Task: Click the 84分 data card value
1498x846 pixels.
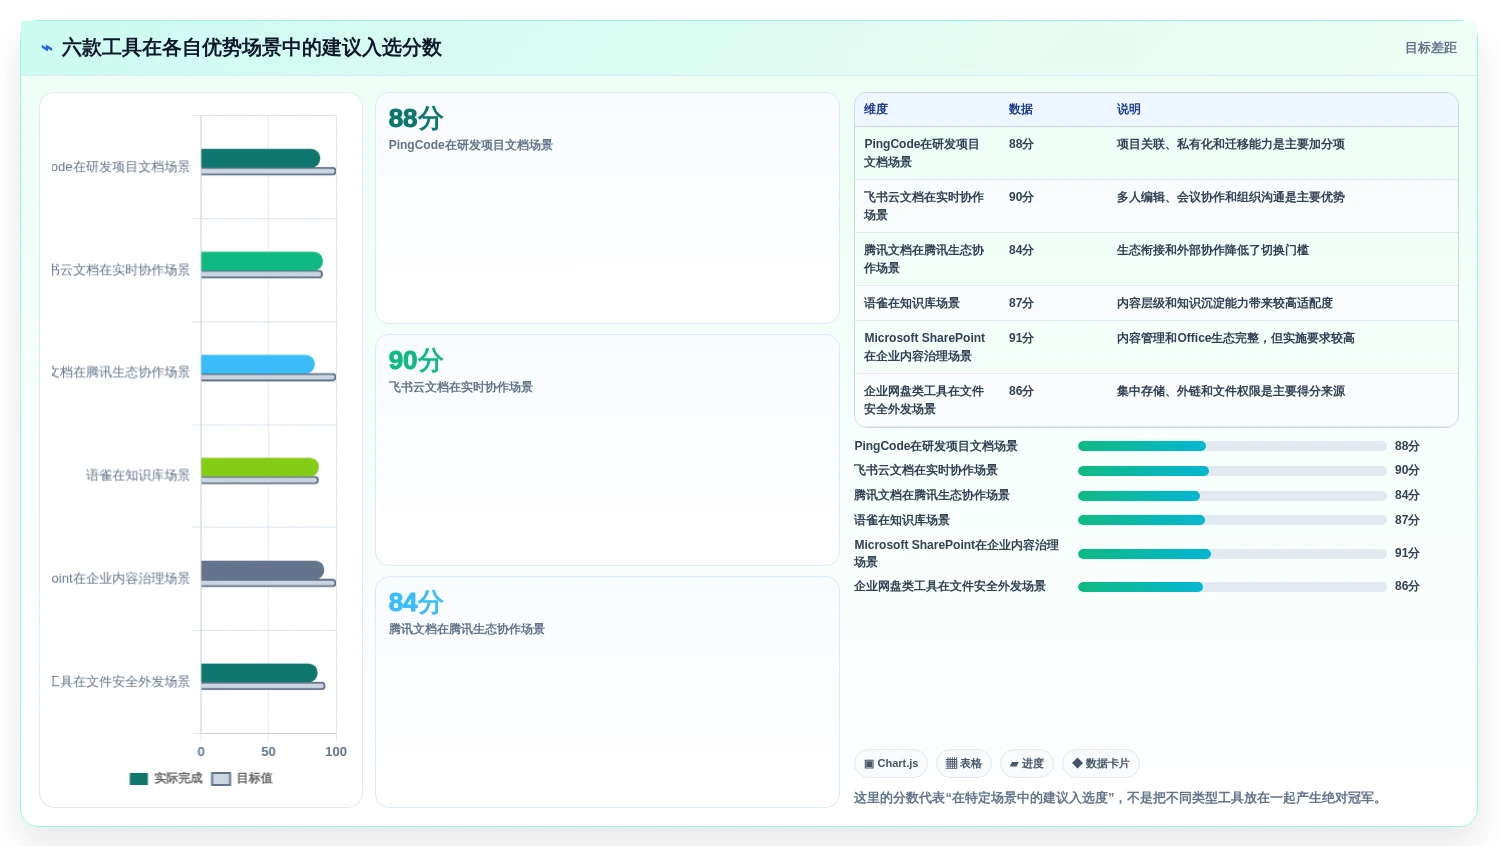Action: (x=416, y=603)
